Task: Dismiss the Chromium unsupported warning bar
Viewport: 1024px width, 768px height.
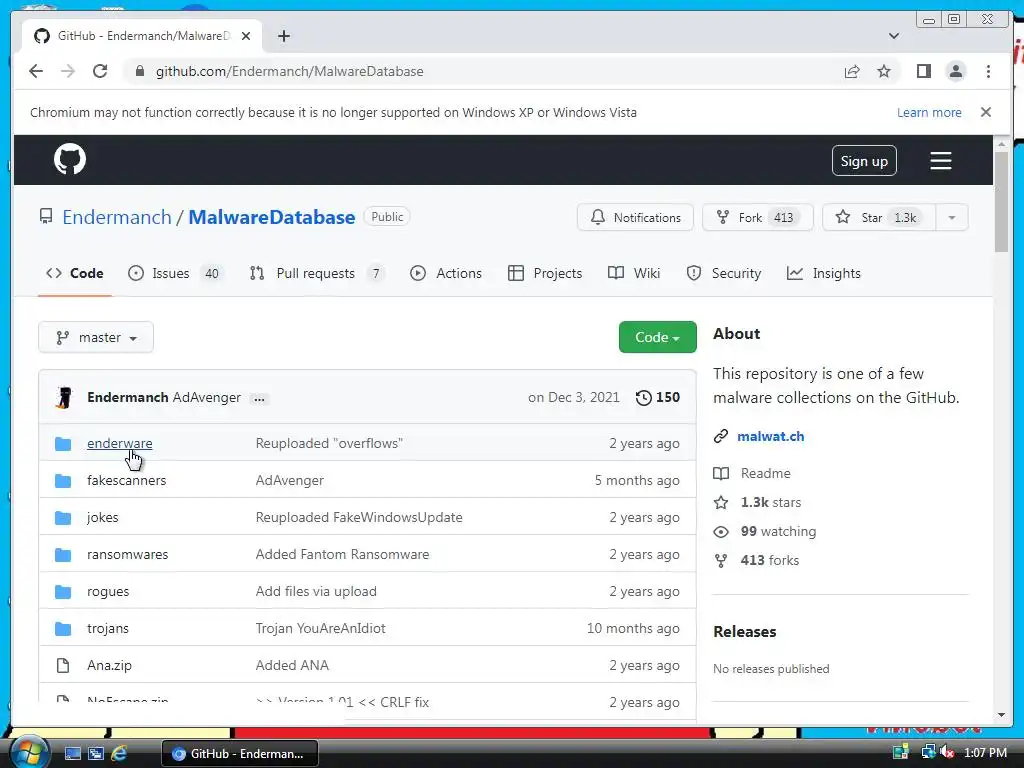Action: point(985,112)
